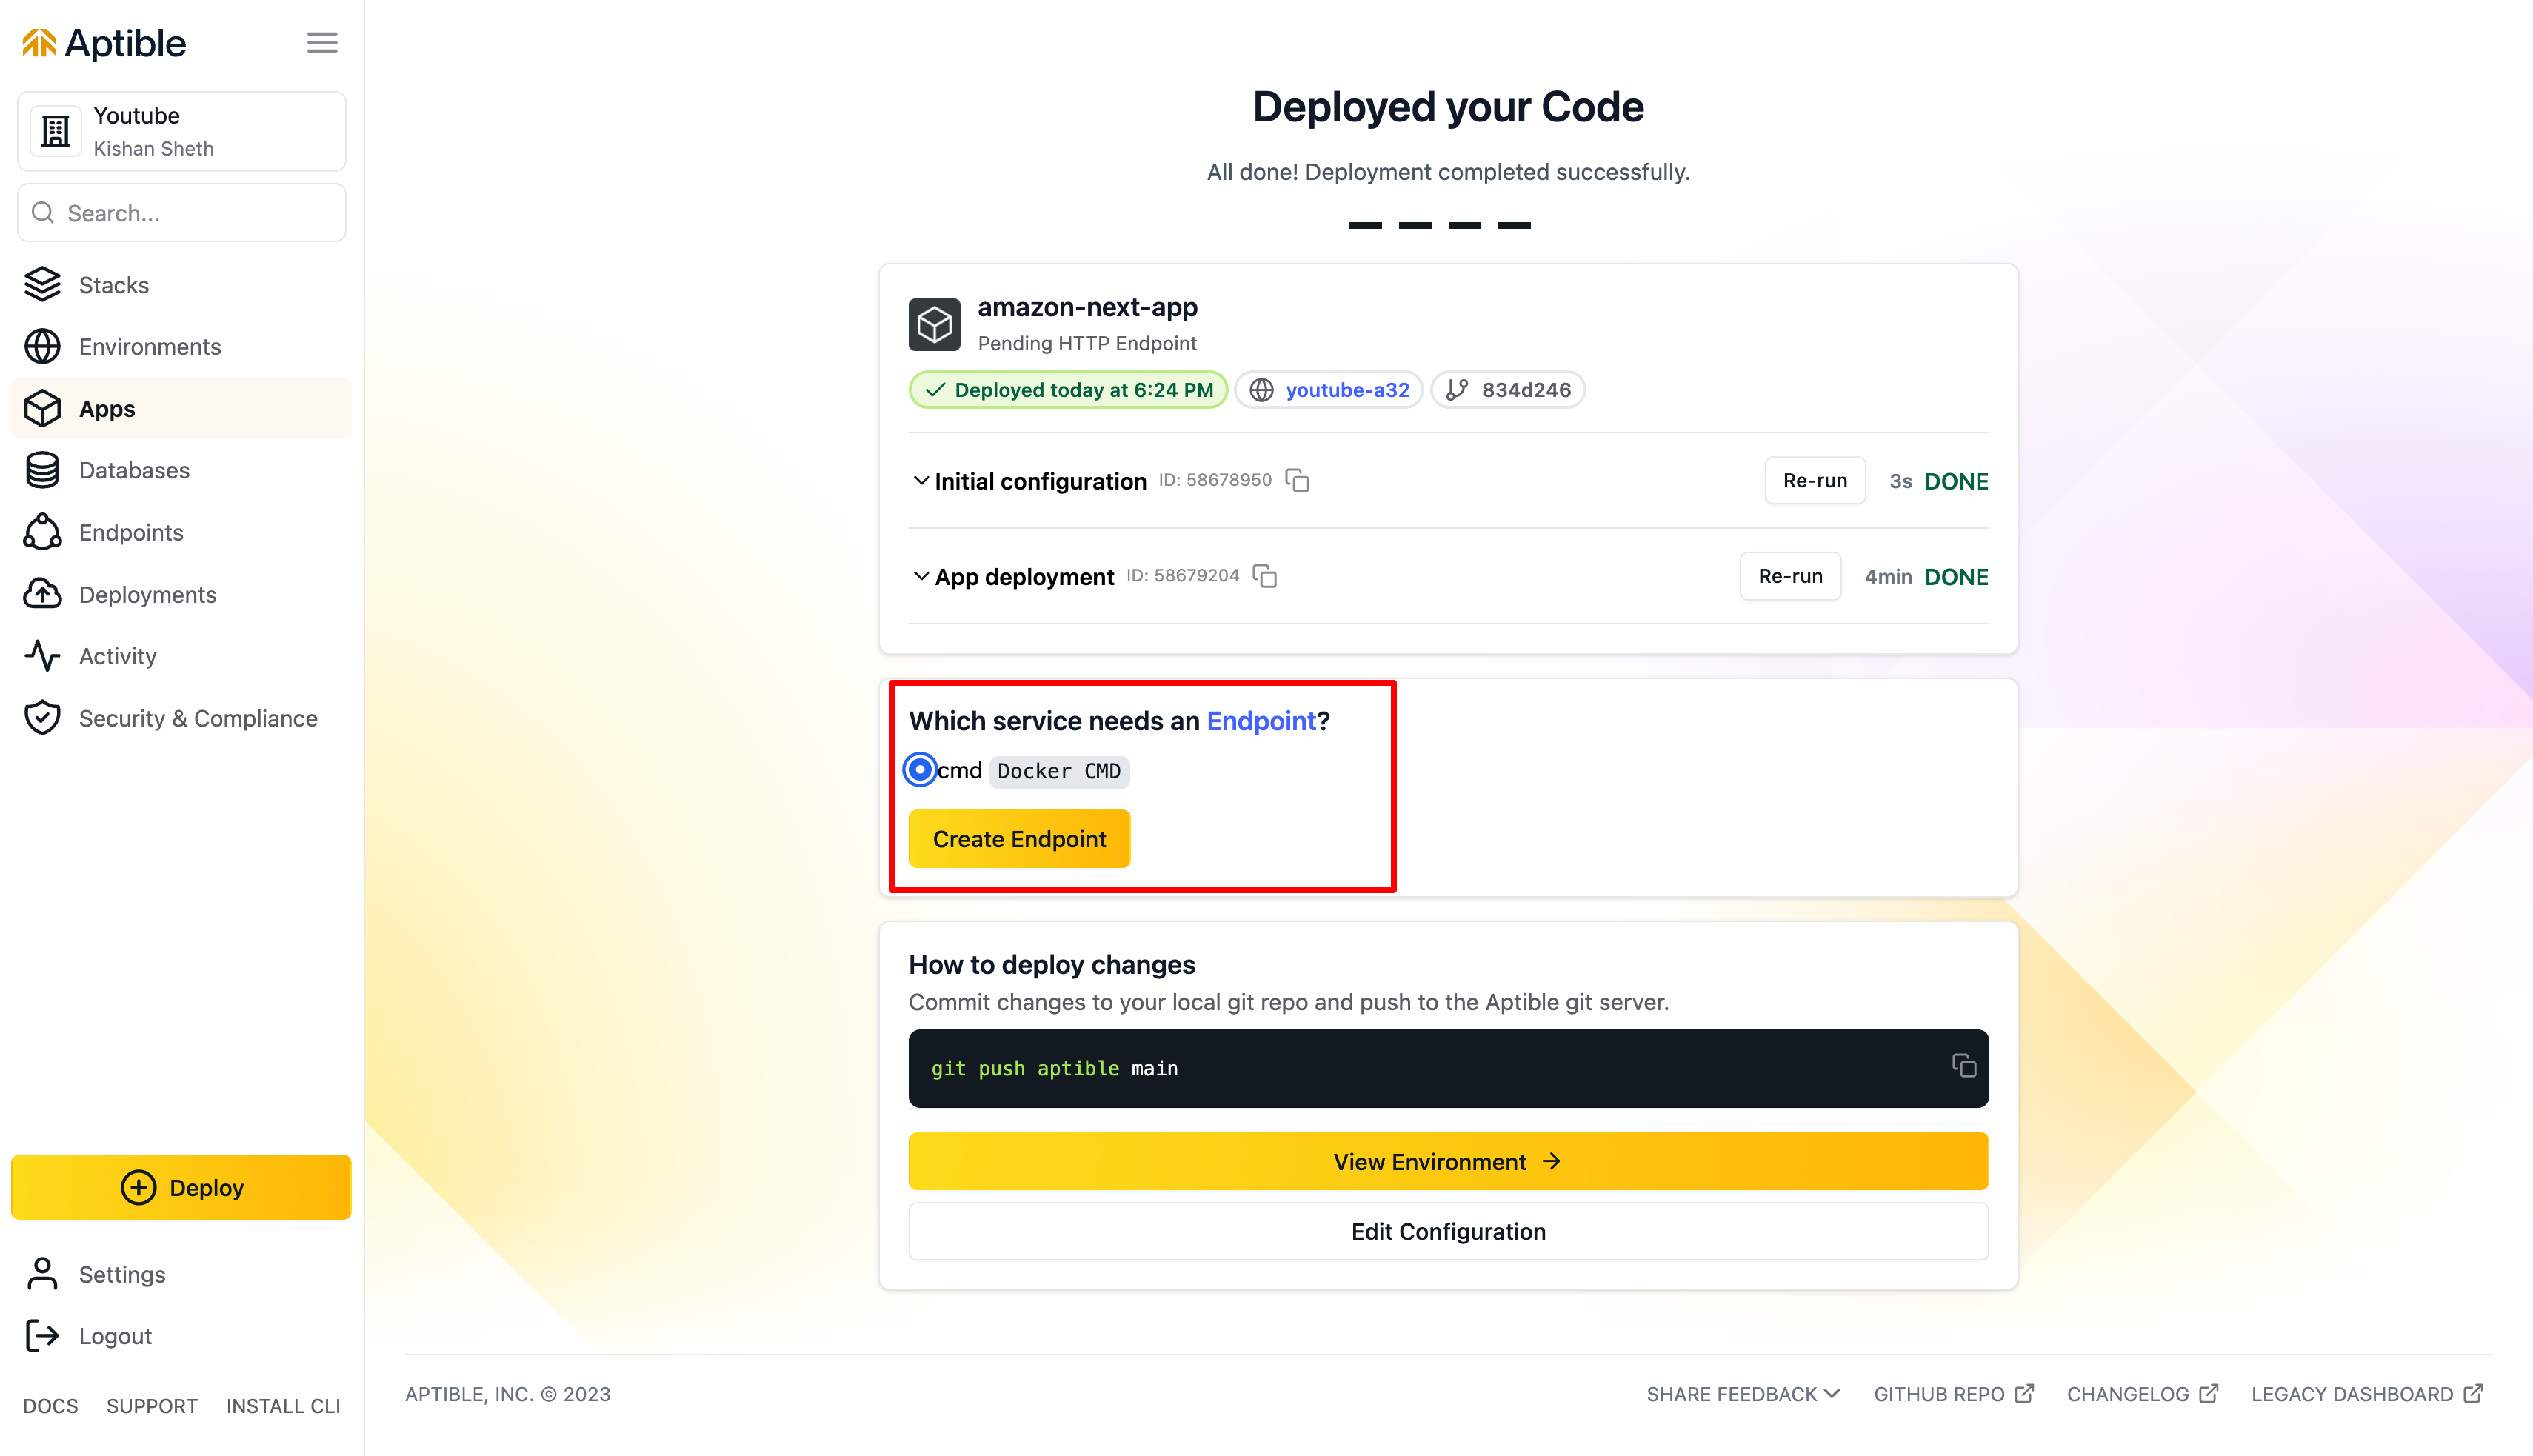Open Security & Compliance section
The height and width of the screenshot is (1456, 2533).
tap(198, 718)
